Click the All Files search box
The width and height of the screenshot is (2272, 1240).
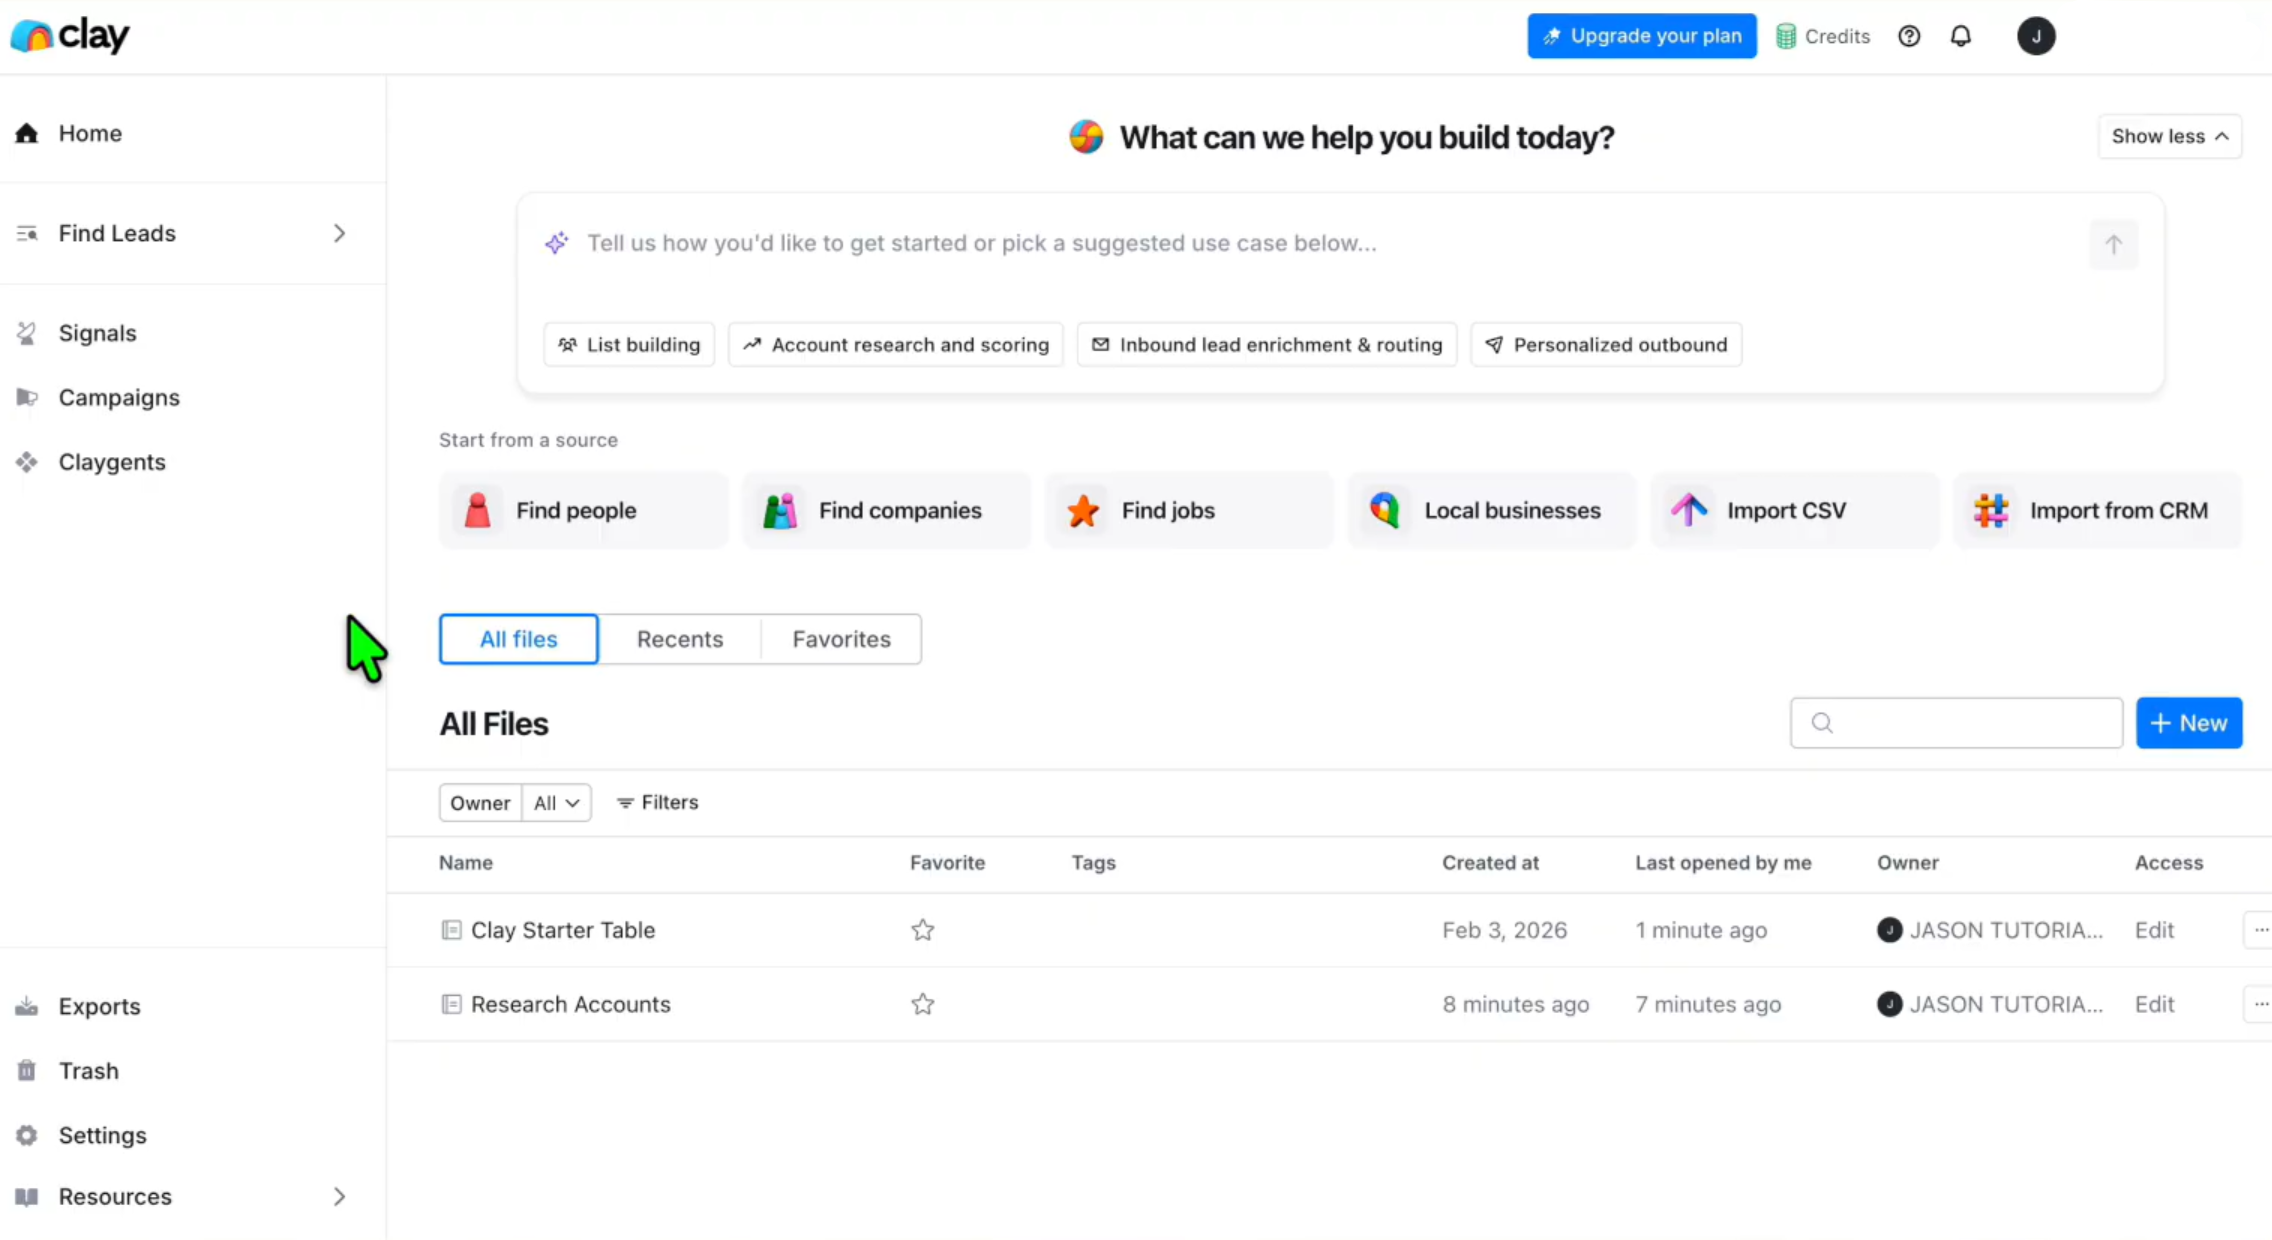click(x=1956, y=723)
